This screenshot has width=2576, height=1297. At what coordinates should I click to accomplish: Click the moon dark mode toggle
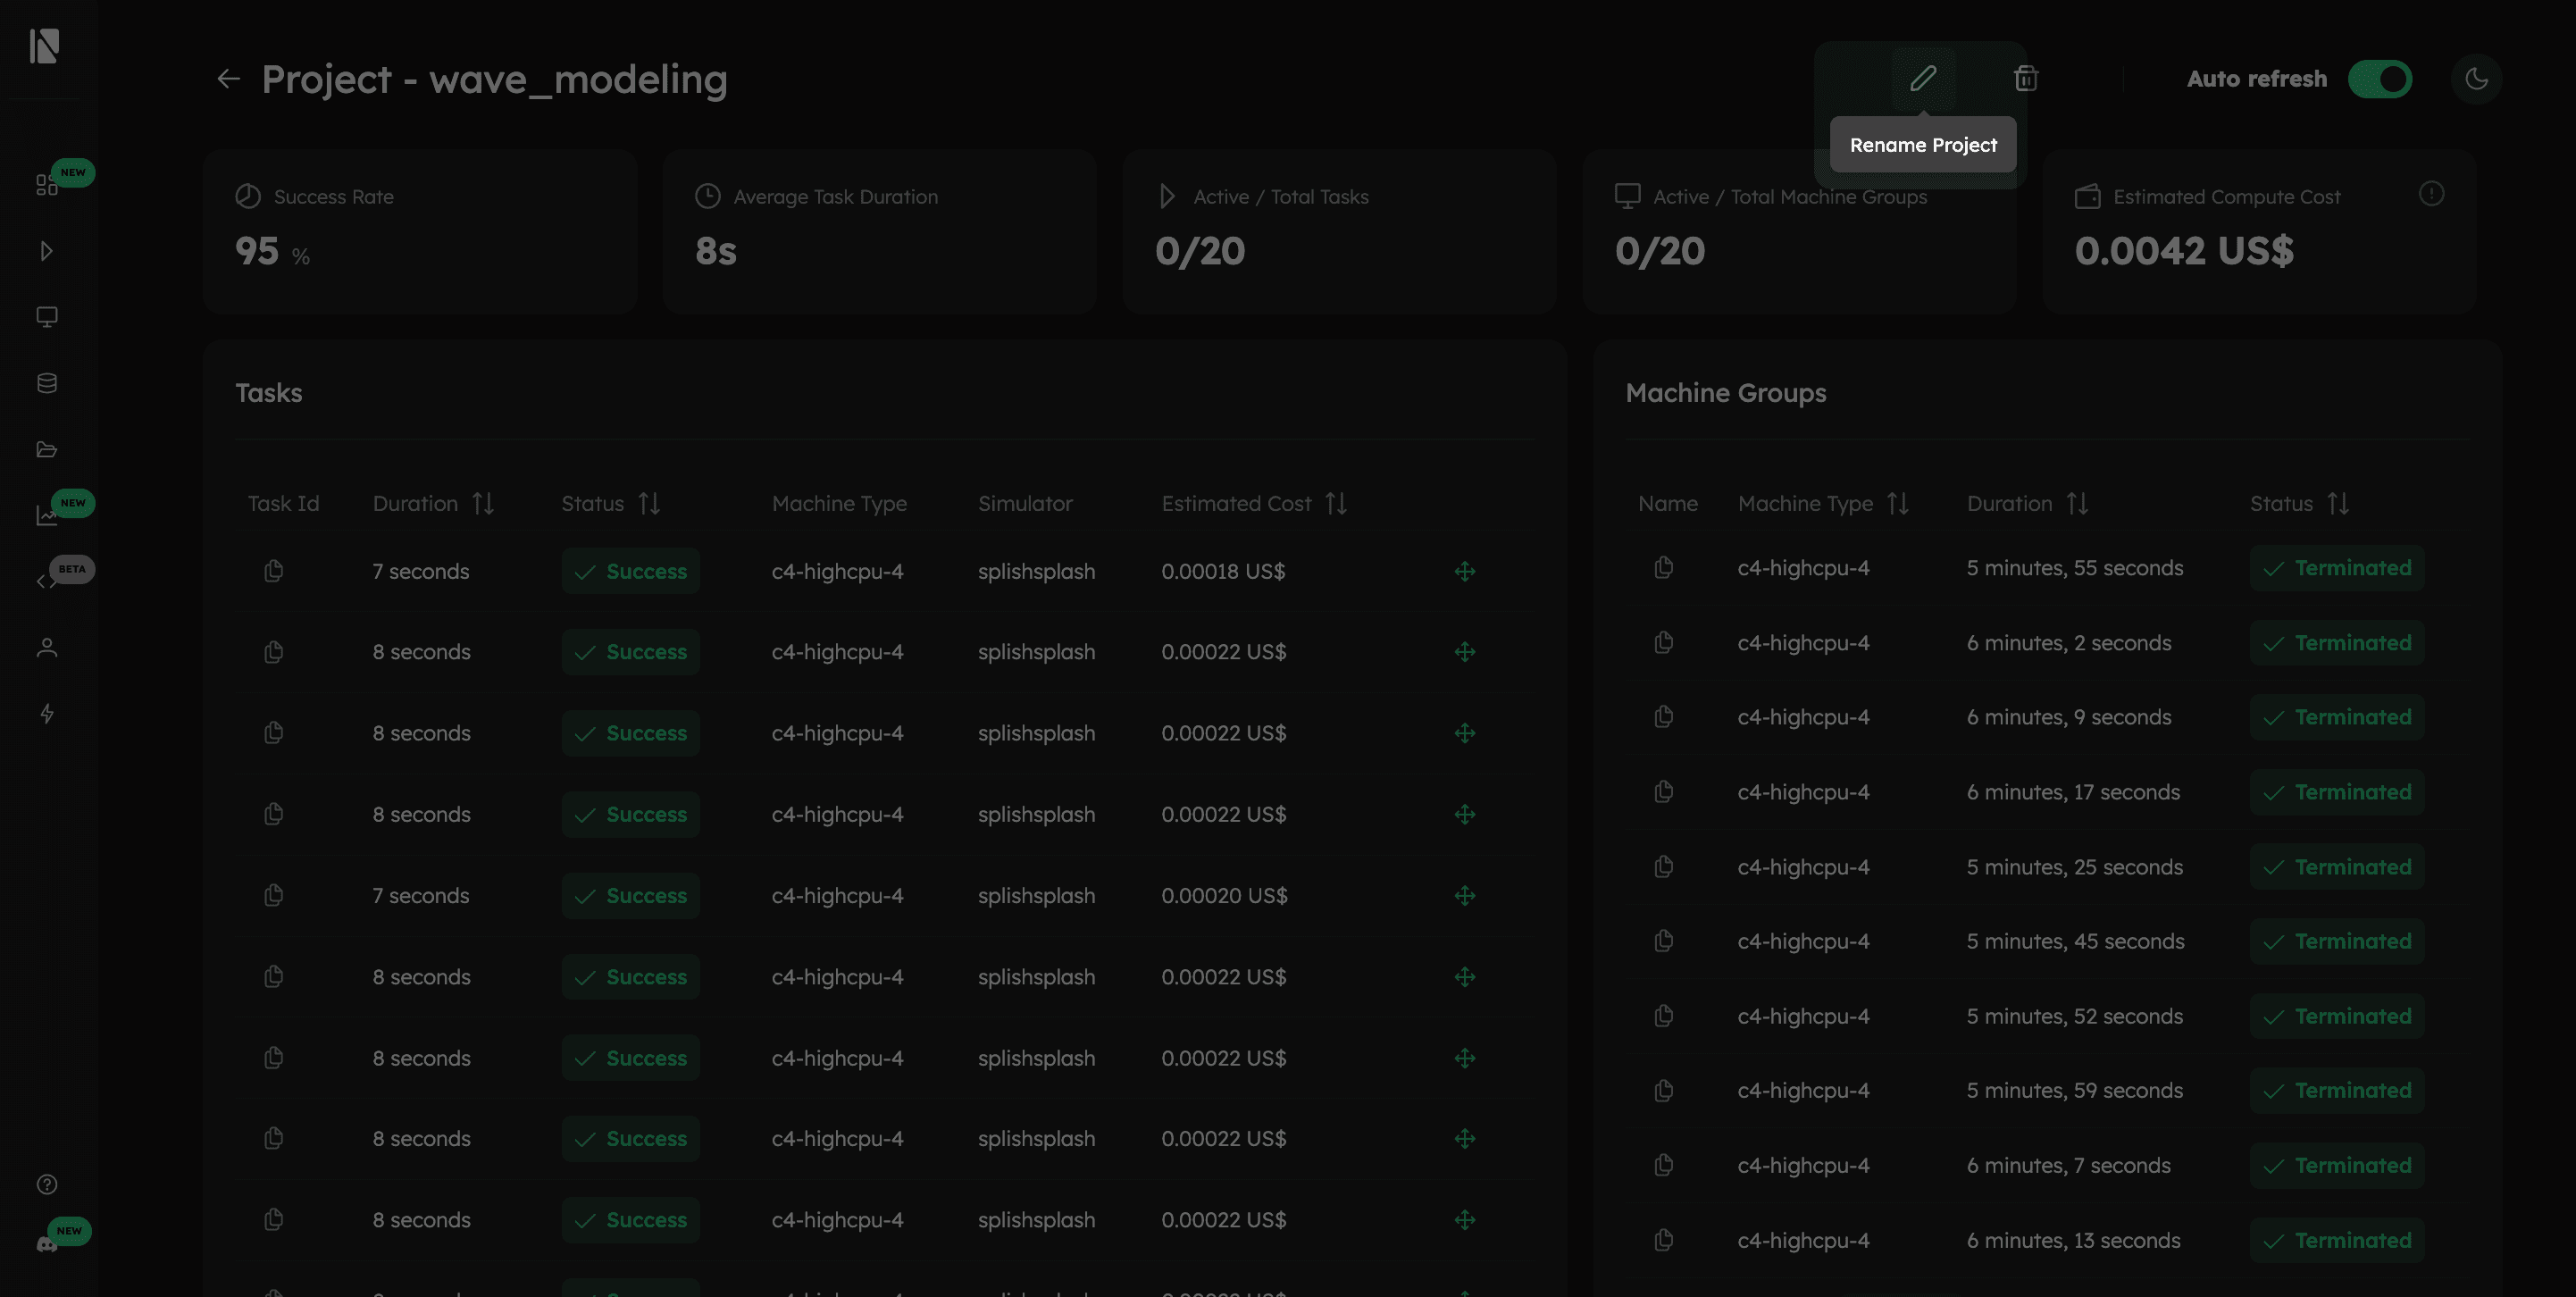point(2476,79)
